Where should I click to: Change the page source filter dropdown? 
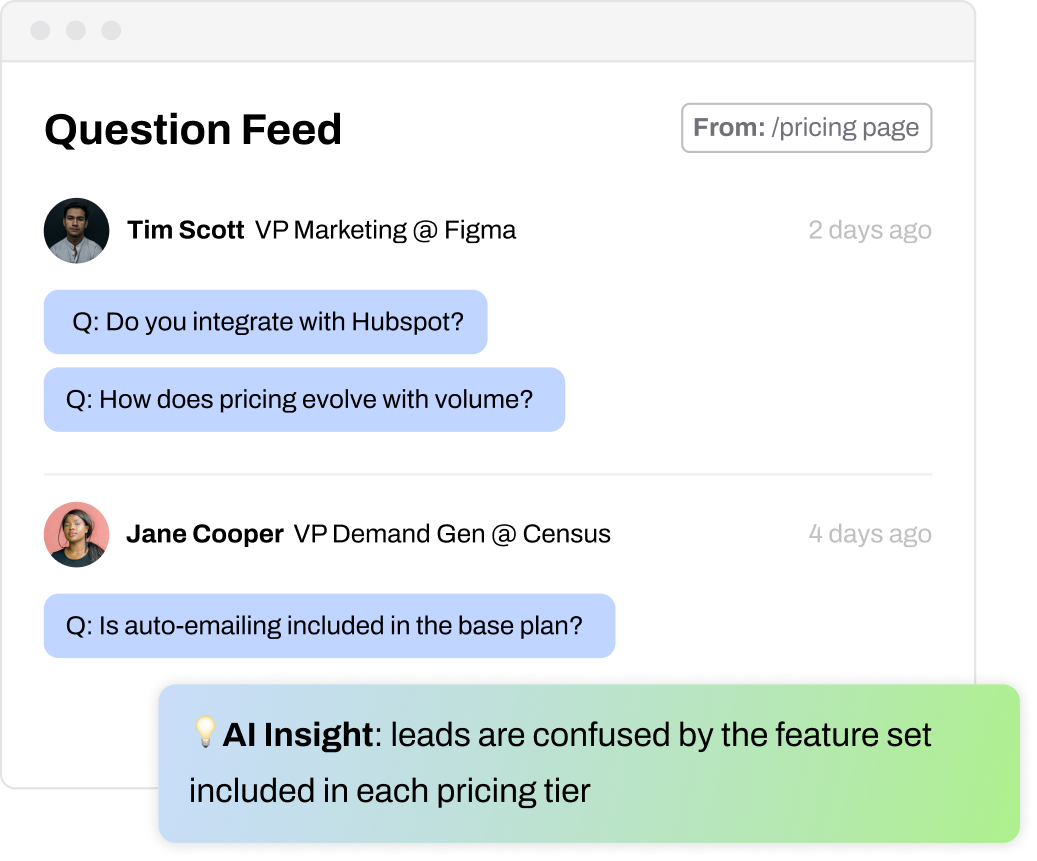click(x=806, y=127)
